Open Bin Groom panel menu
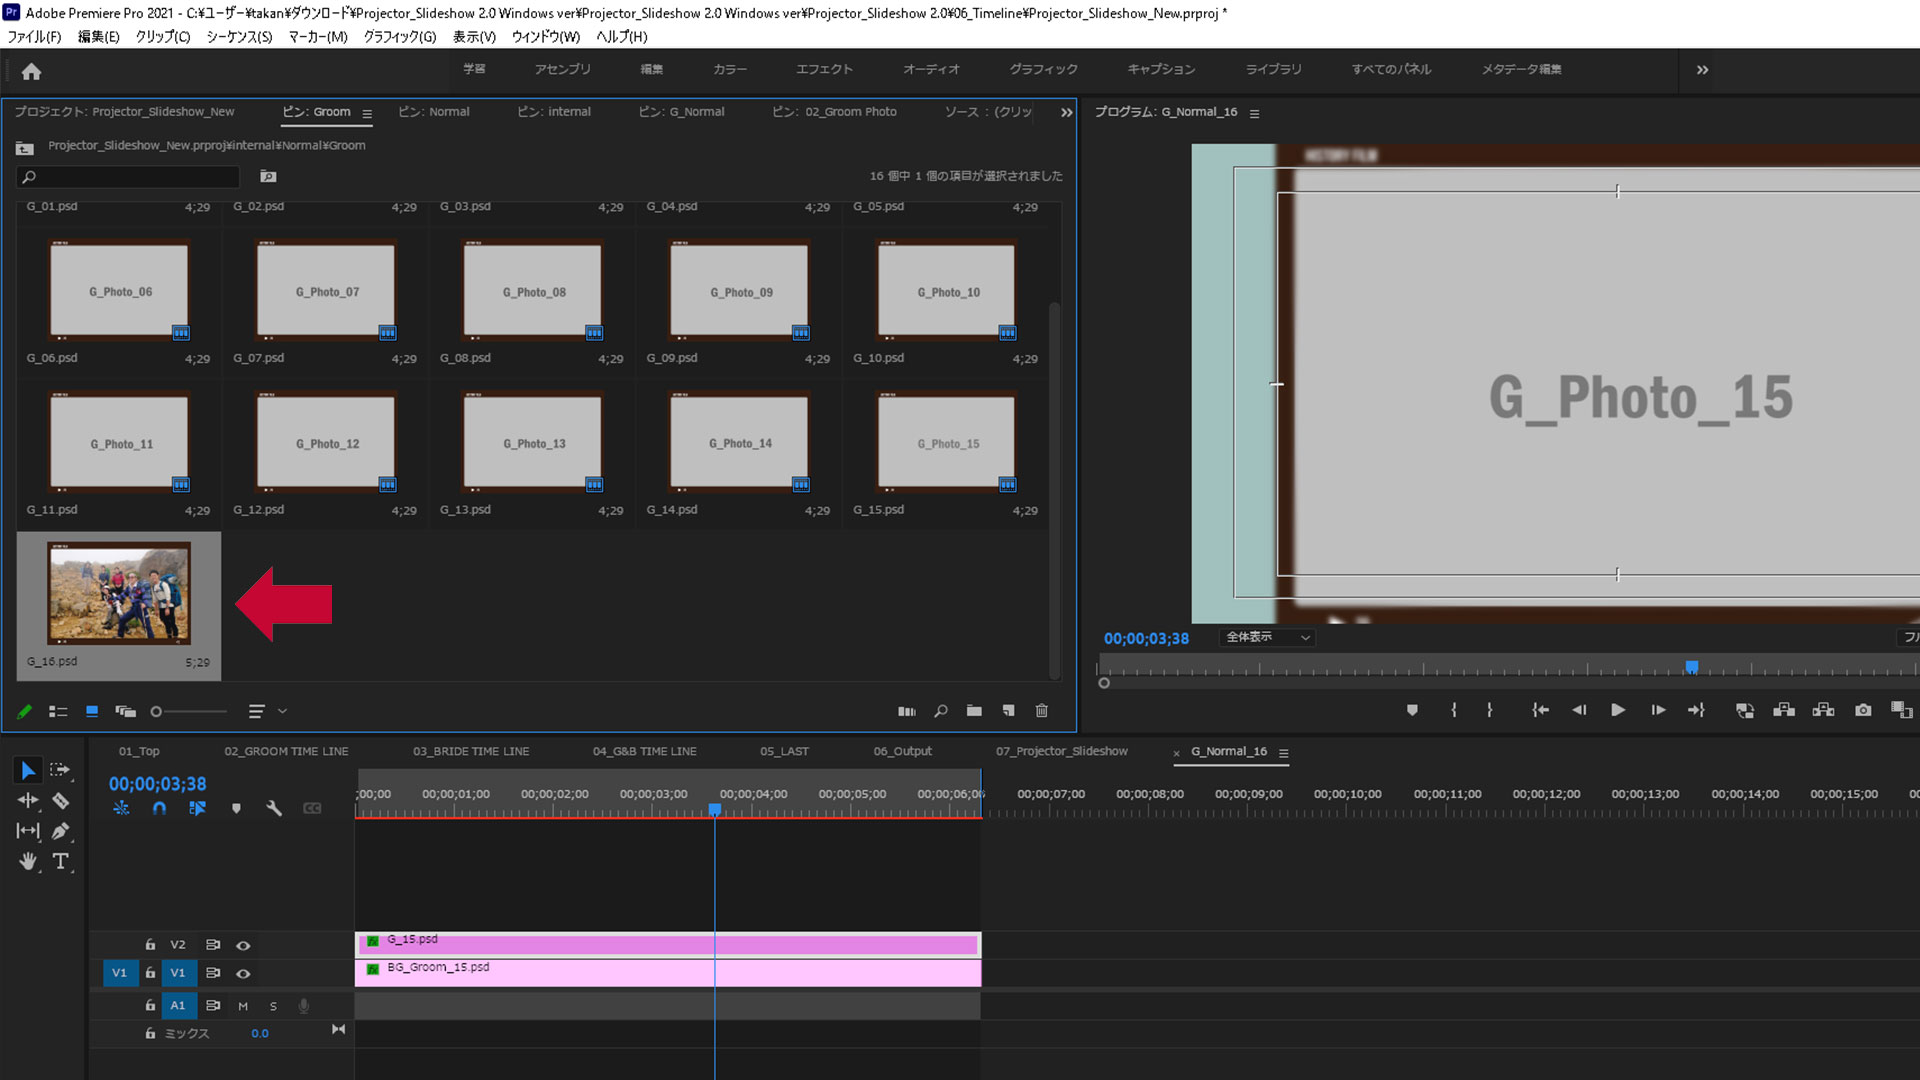This screenshot has height=1080, width=1920. point(367,113)
